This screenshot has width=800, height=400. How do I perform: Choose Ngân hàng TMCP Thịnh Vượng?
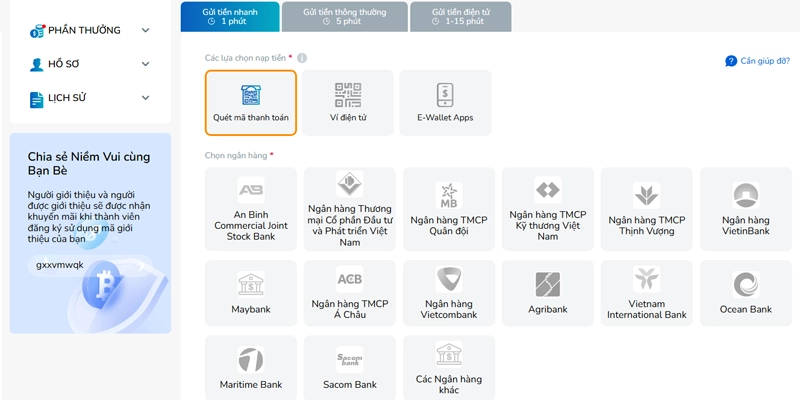647,209
